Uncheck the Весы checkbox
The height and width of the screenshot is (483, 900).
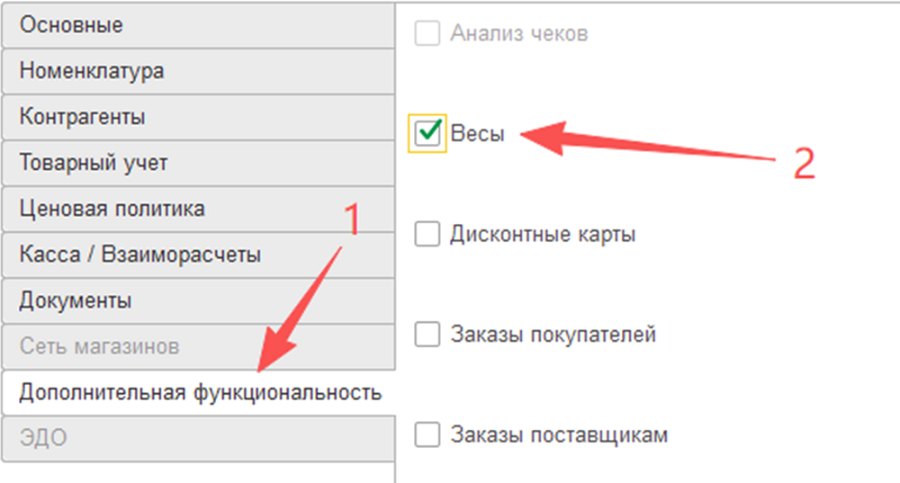coord(427,133)
